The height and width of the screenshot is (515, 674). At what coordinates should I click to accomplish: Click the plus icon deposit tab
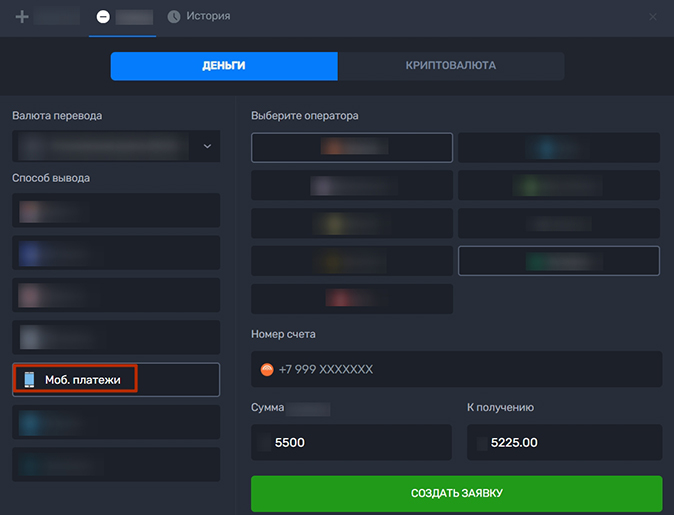[x=45, y=17]
